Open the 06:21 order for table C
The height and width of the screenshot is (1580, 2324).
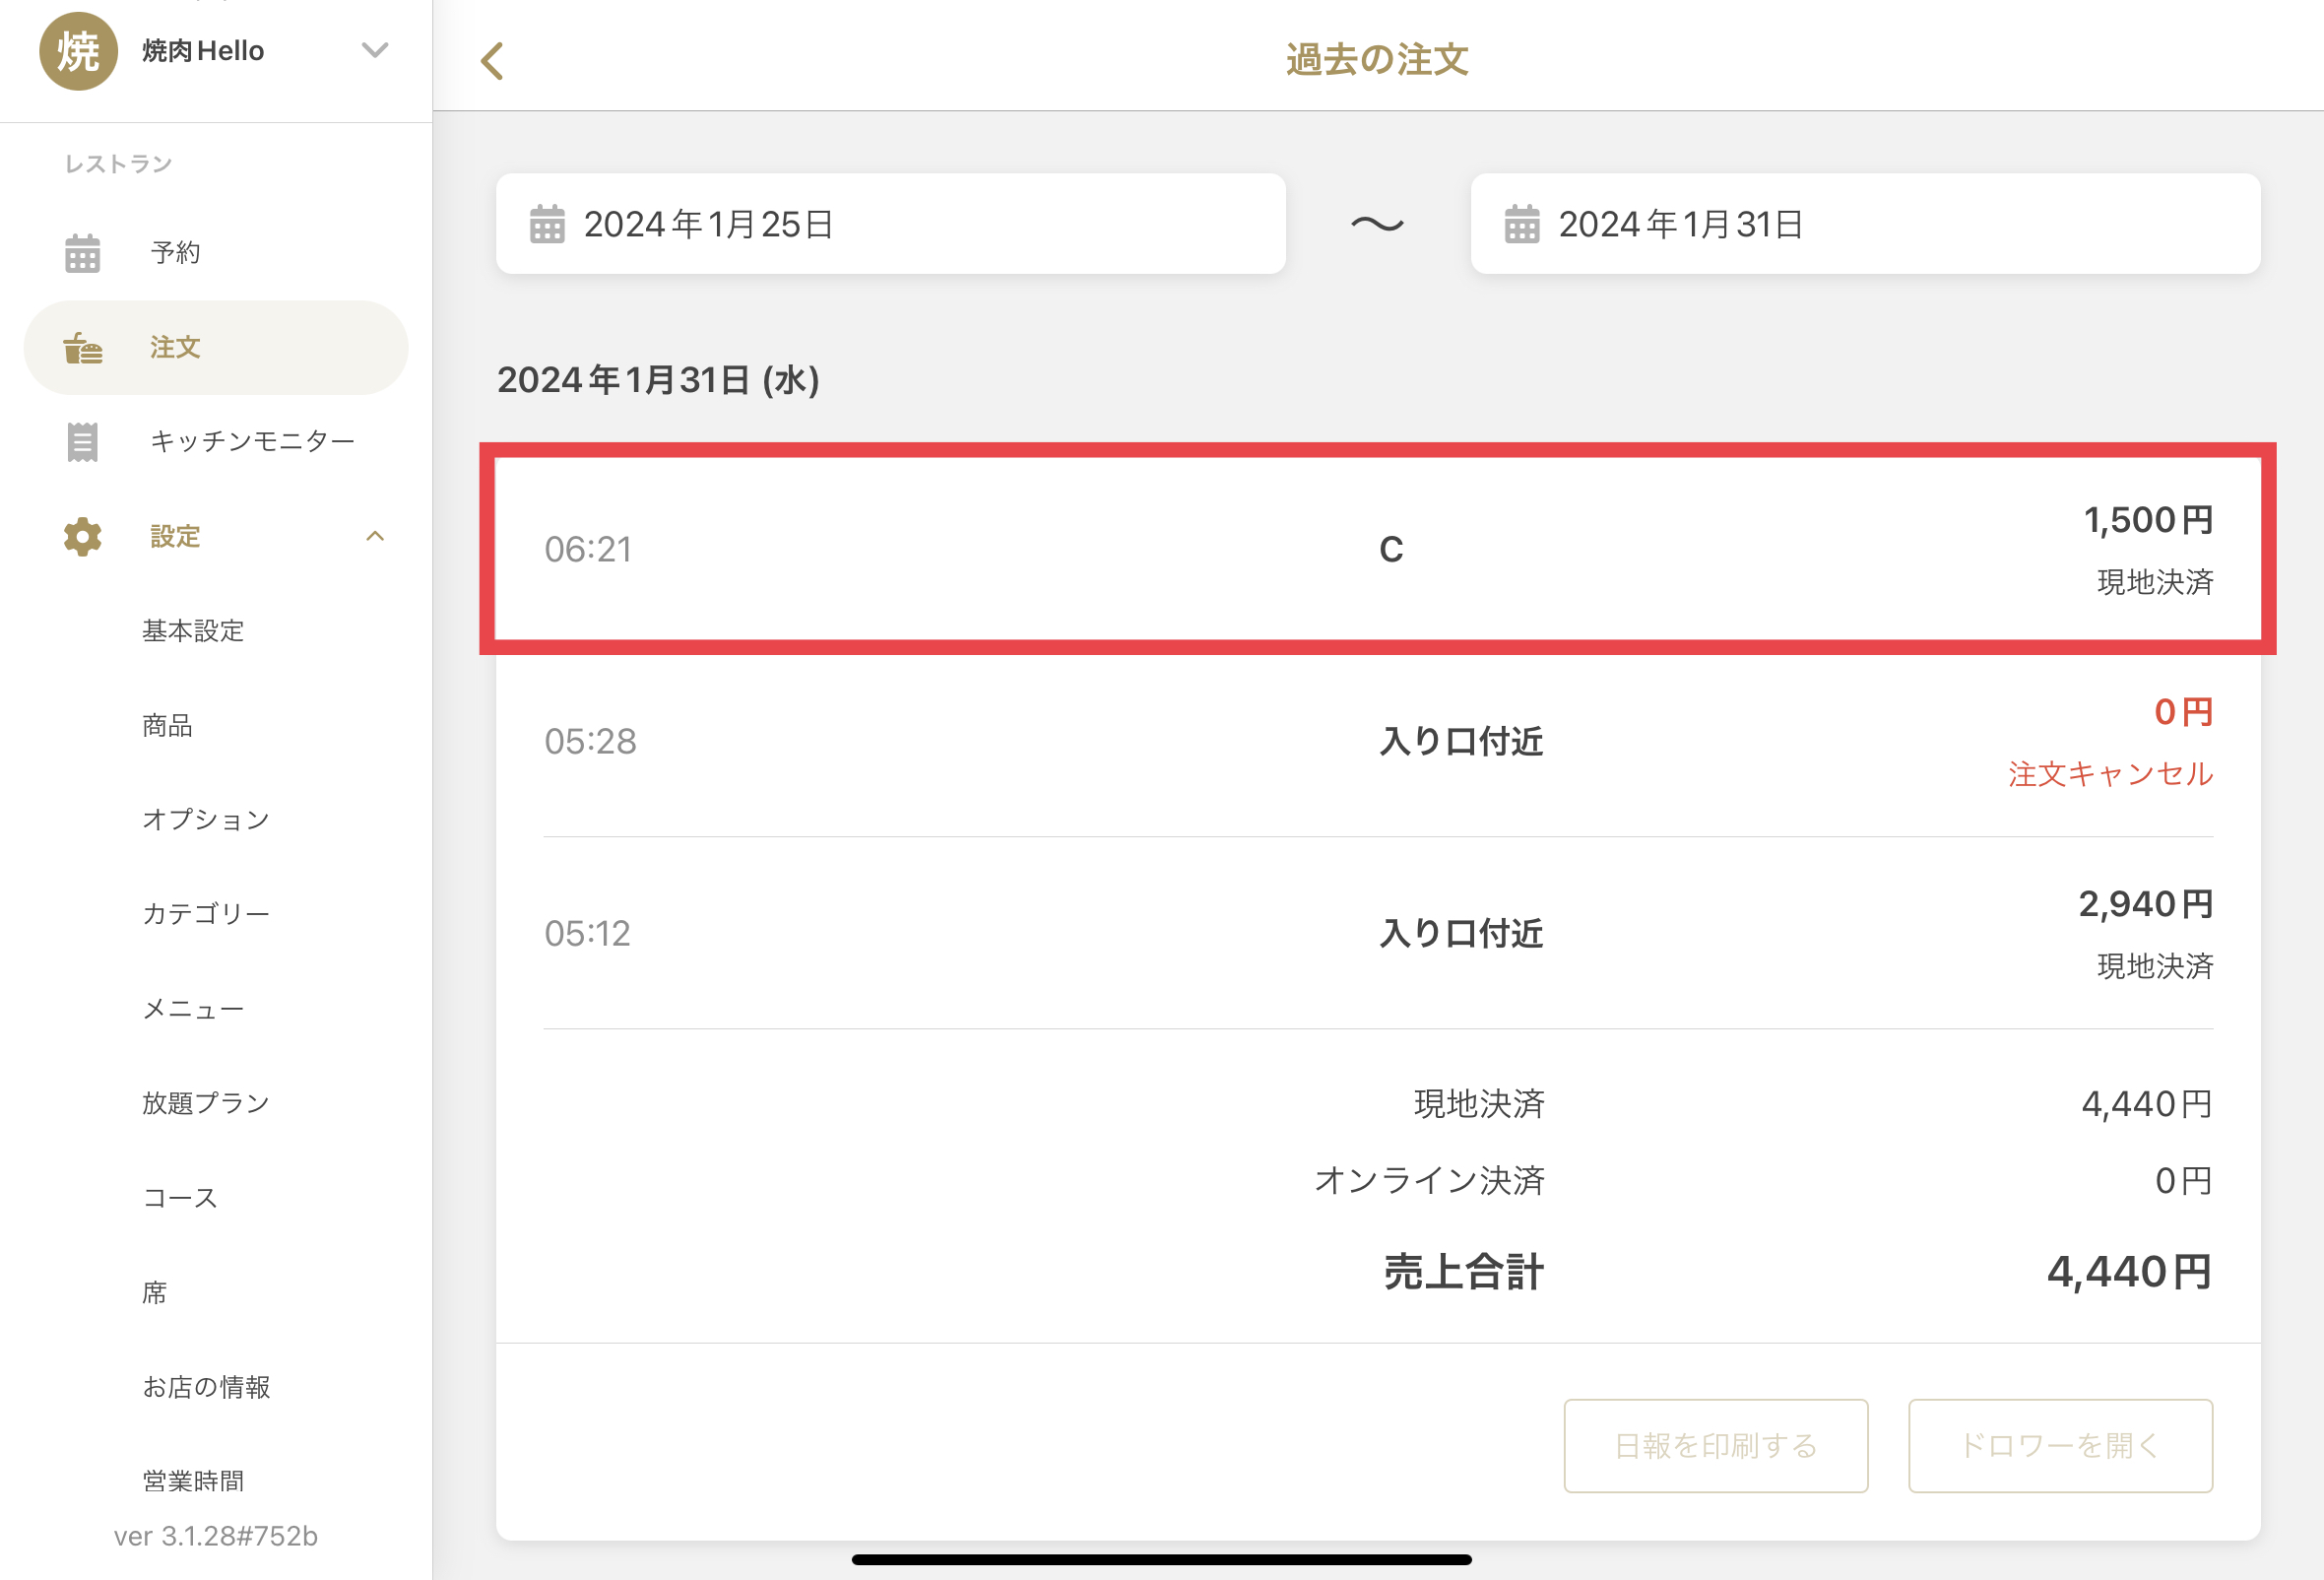point(1377,549)
